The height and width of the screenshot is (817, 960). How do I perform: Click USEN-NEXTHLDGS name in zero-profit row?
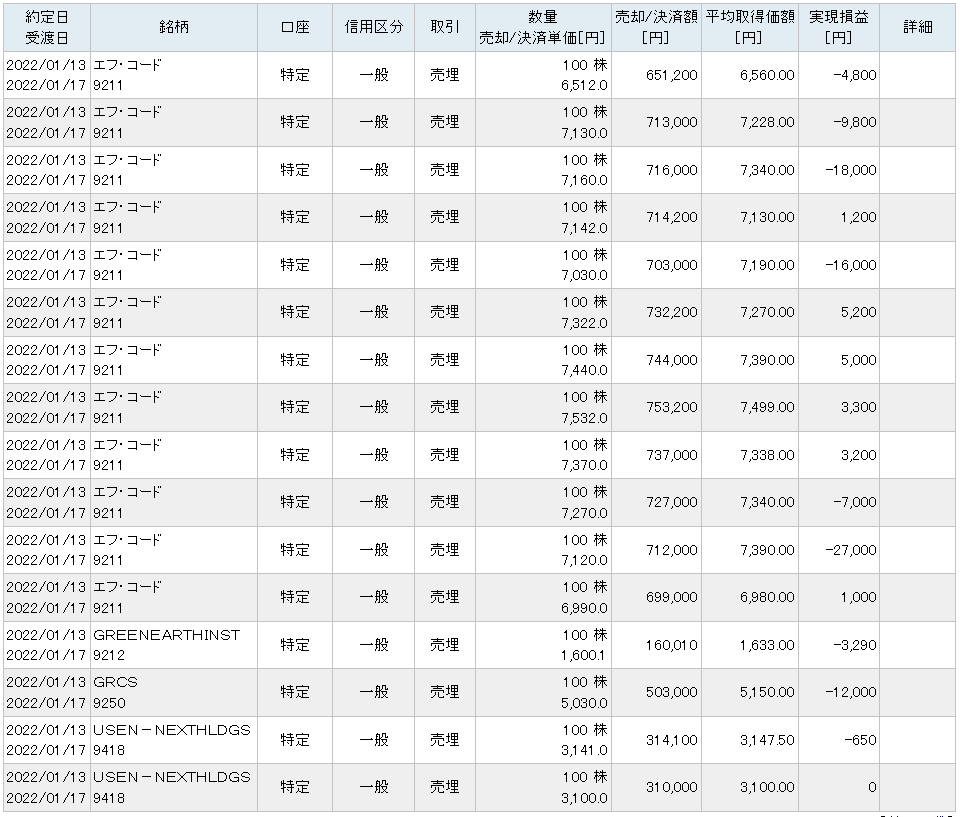click(x=172, y=777)
